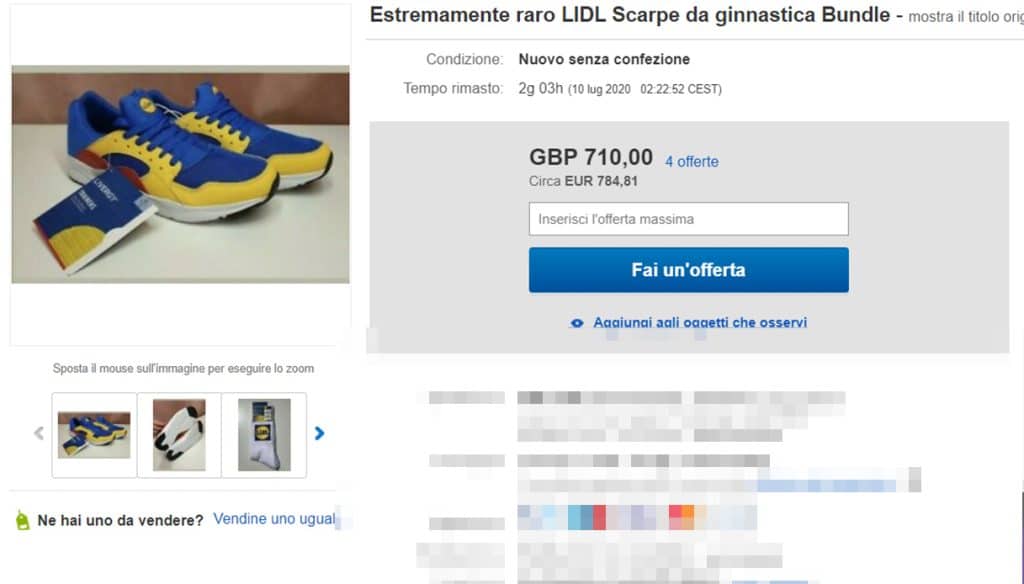Select the blue-yellow sneakers thumbnail
The width and height of the screenshot is (1024, 584).
(94, 435)
